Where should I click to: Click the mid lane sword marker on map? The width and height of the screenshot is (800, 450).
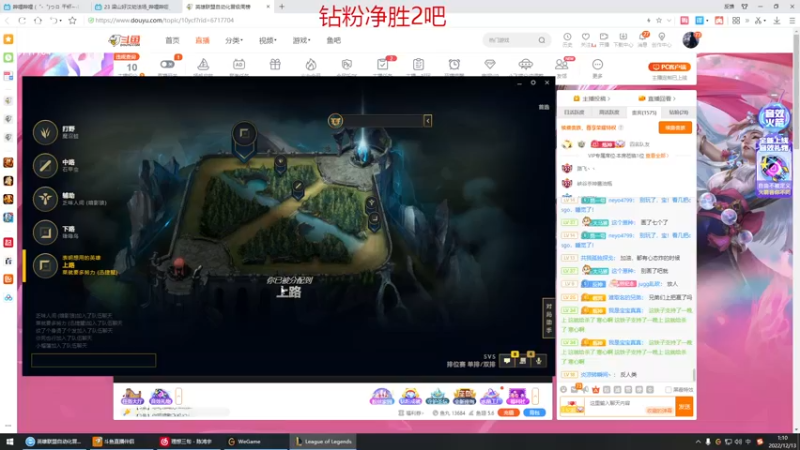click(298, 187)
